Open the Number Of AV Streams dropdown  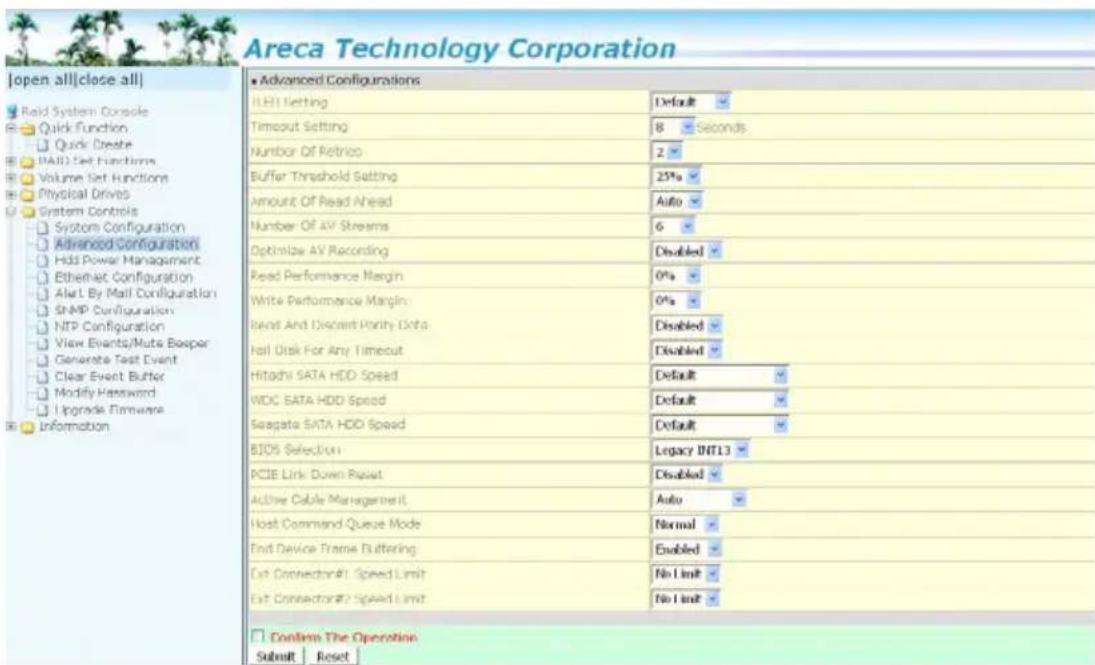673,226
